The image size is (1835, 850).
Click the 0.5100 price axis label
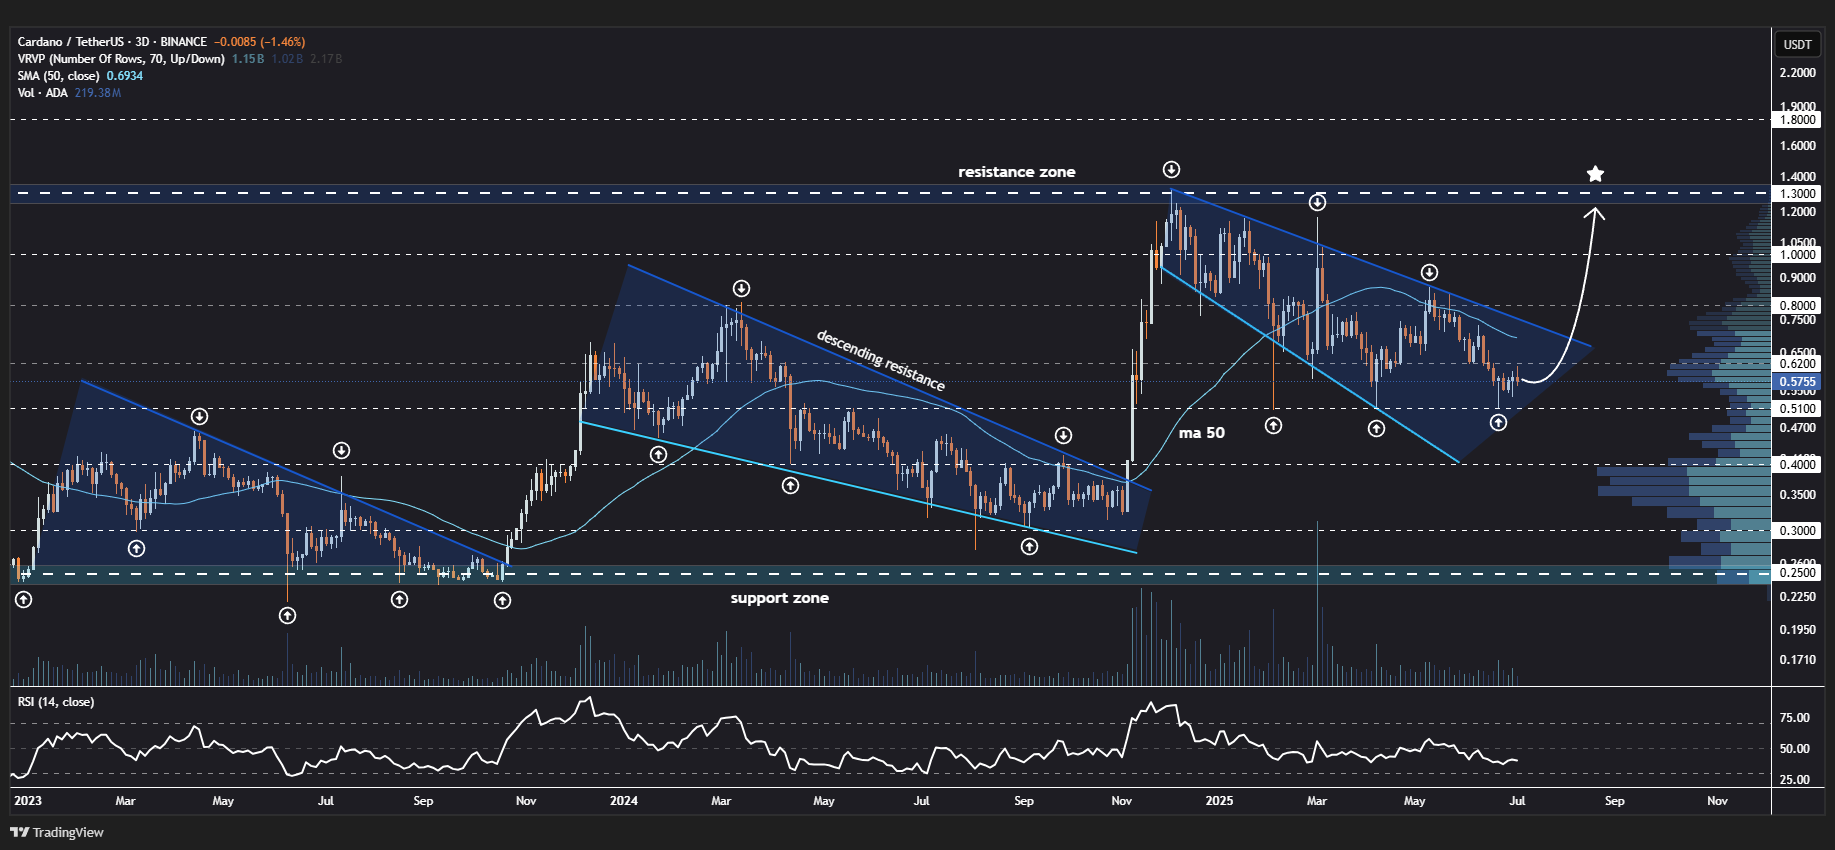[x=1797, y=409]
